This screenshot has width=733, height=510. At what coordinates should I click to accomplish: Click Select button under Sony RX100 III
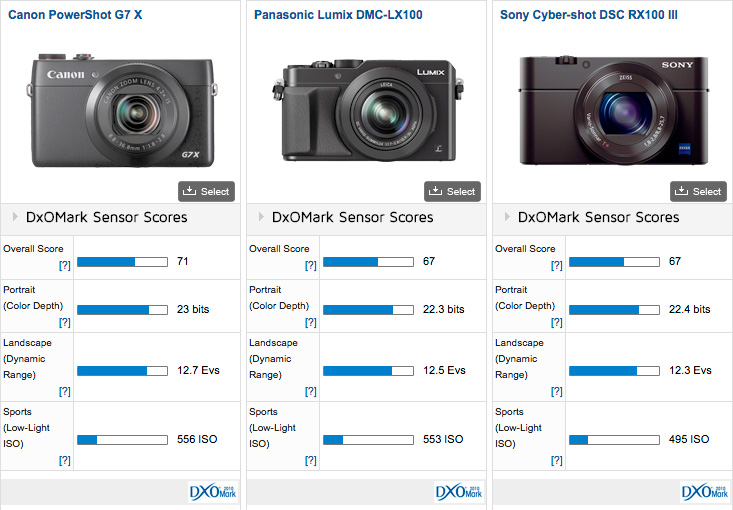(x=698, y=191)
